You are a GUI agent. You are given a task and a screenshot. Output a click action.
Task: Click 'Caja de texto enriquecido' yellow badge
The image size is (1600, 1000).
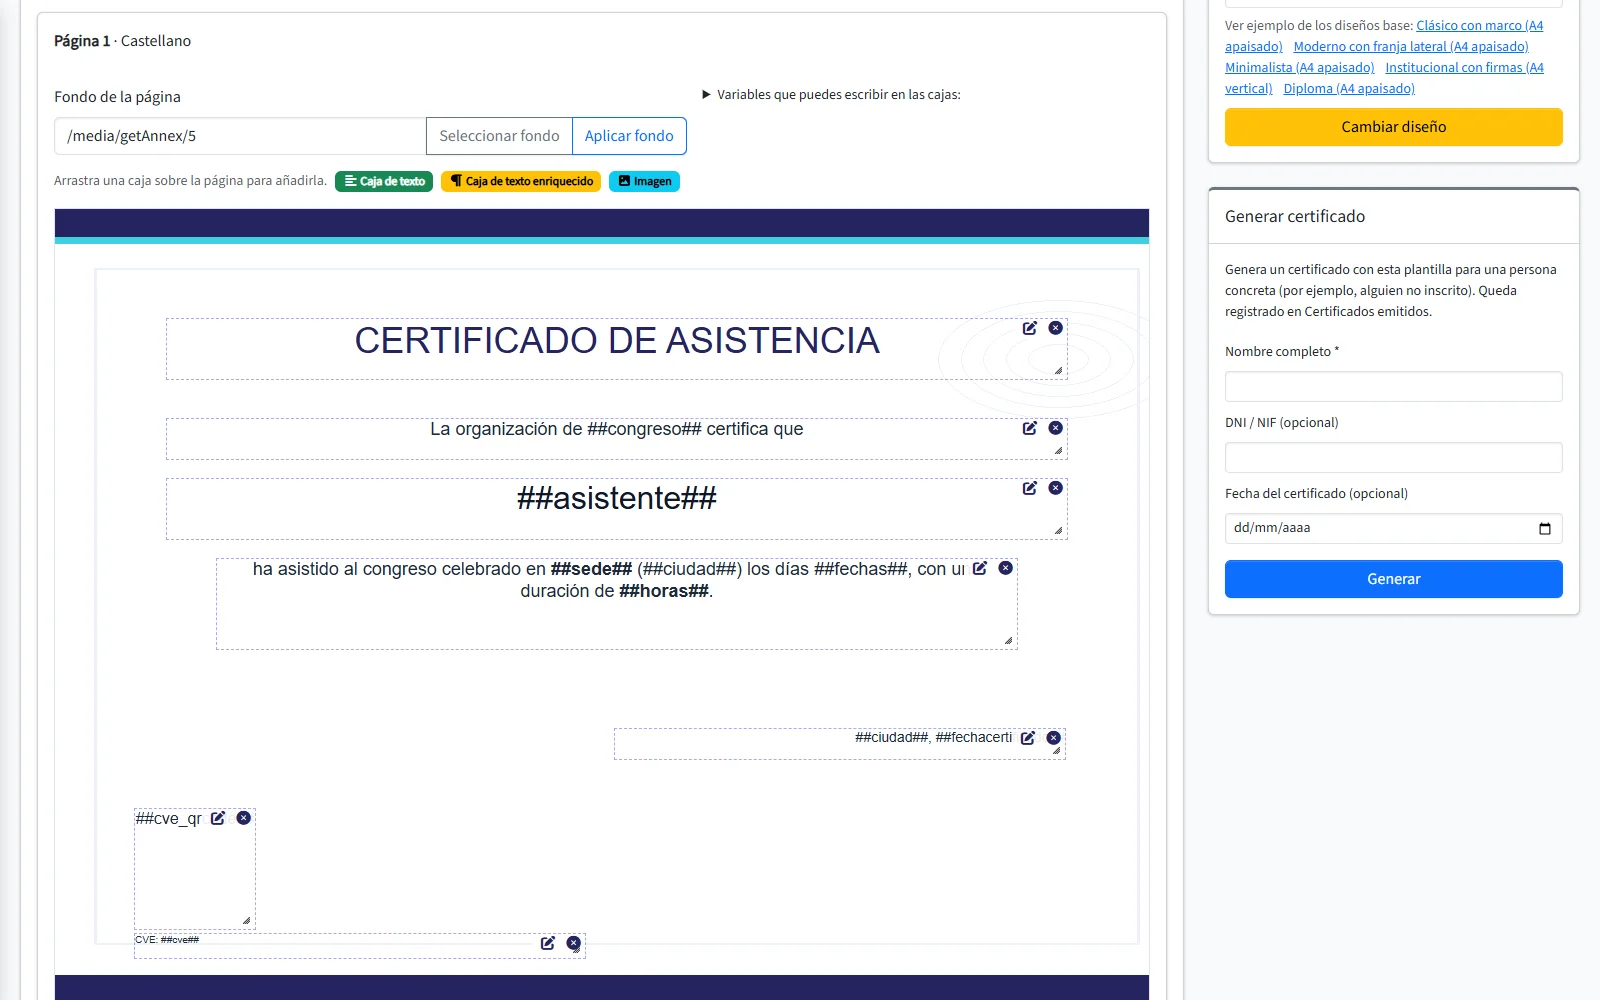click(521, 181)
